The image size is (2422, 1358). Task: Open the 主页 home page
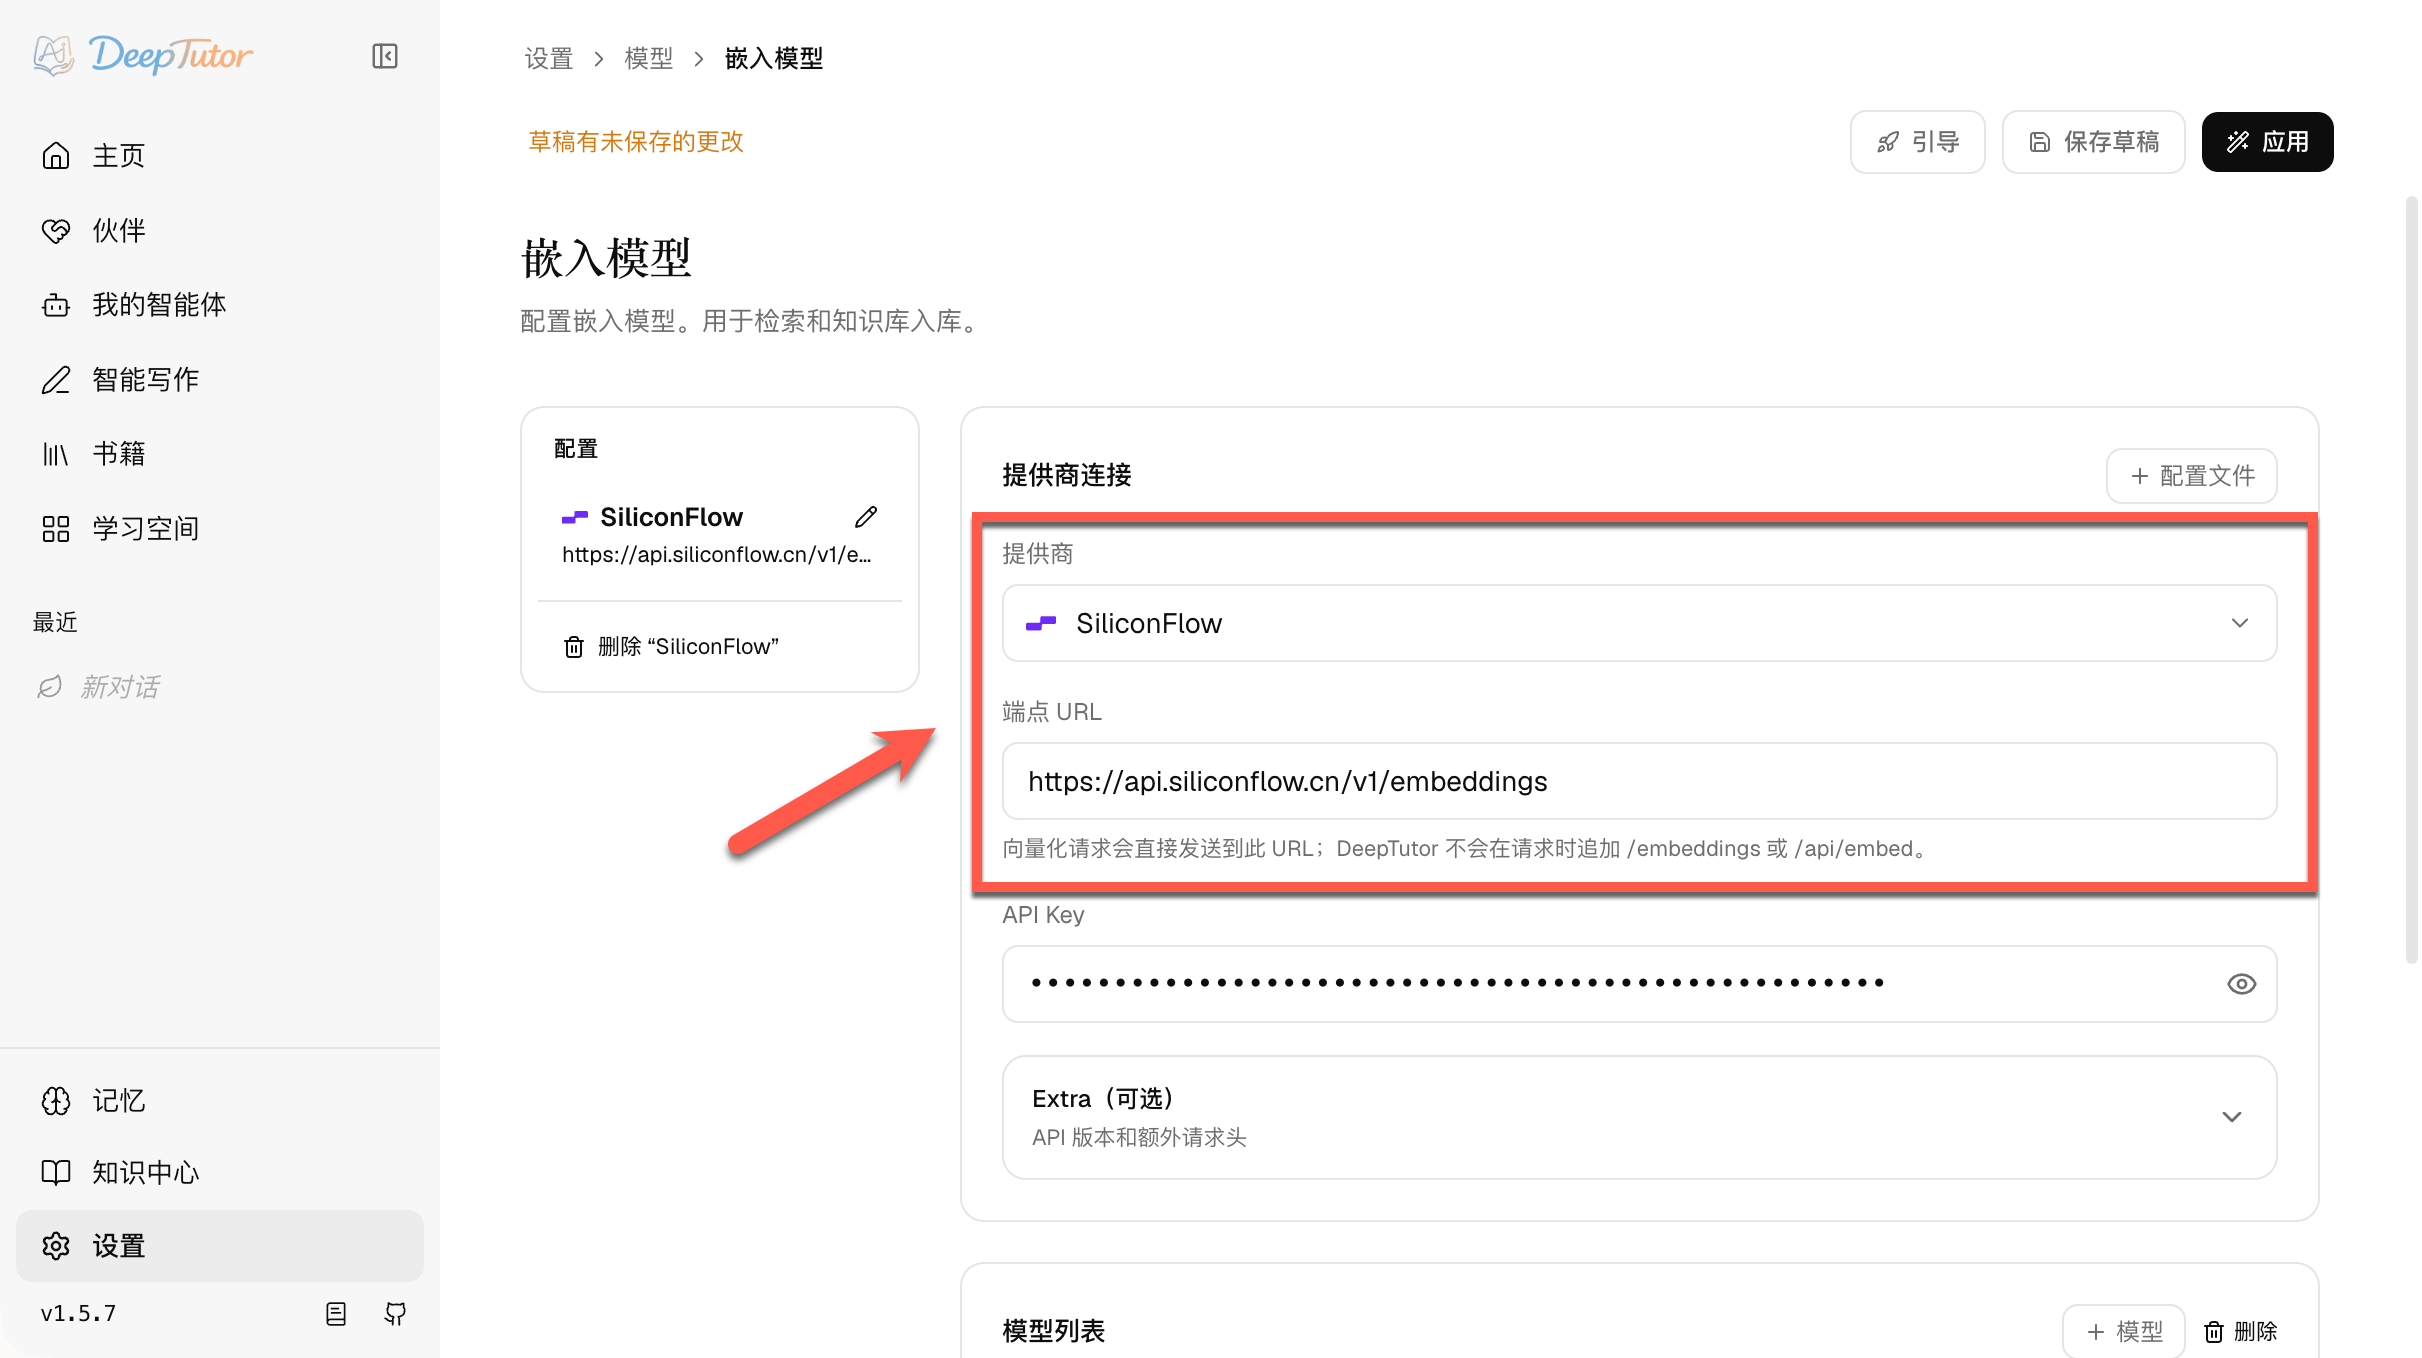(219, 156)
